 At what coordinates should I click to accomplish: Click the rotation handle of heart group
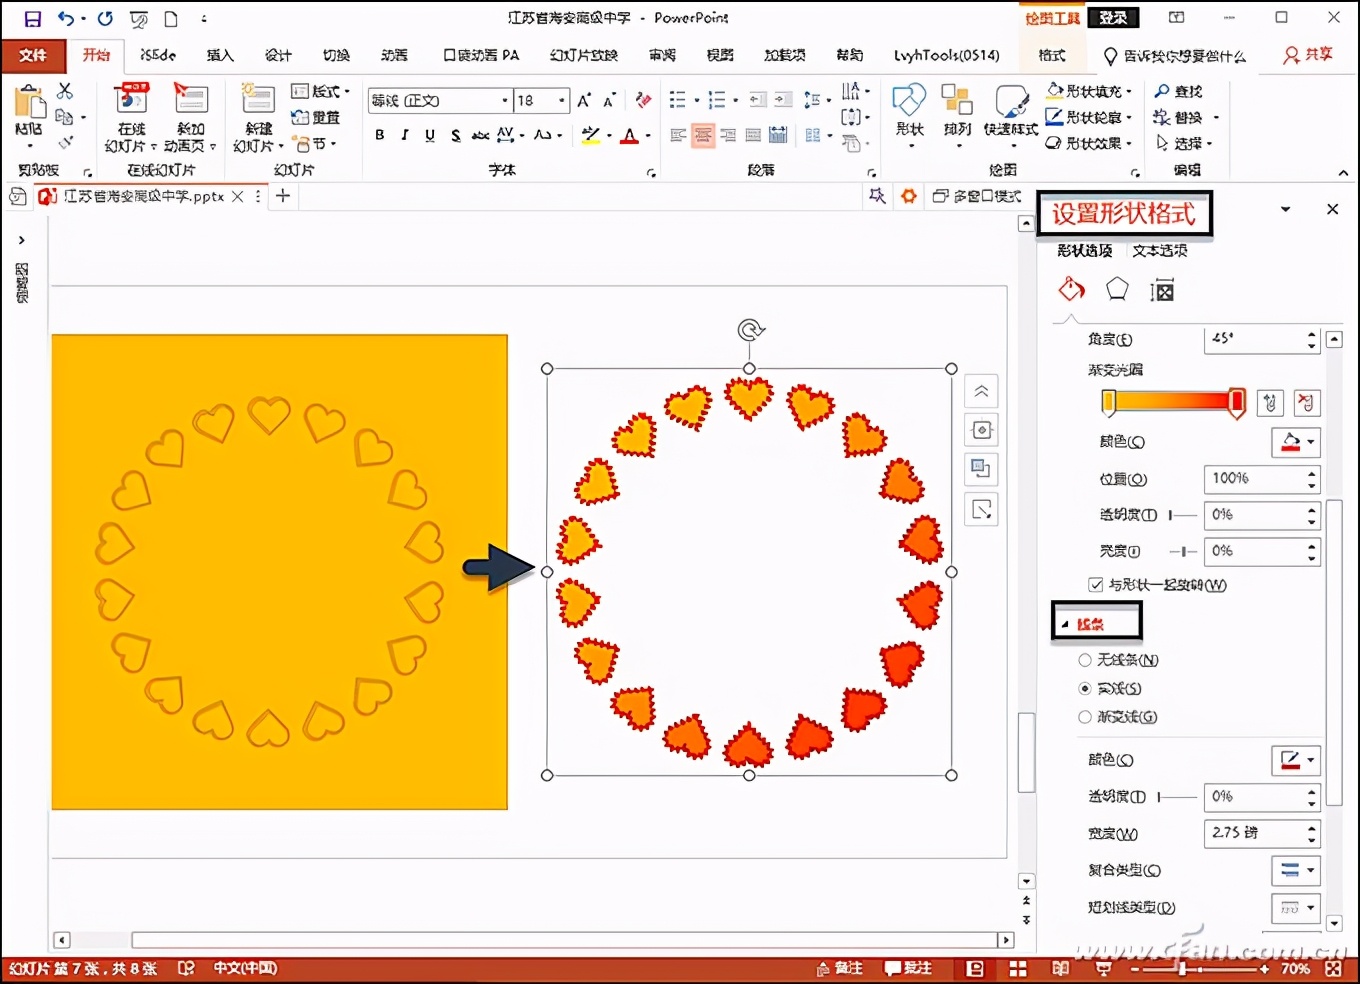click(x=749, y=329)
